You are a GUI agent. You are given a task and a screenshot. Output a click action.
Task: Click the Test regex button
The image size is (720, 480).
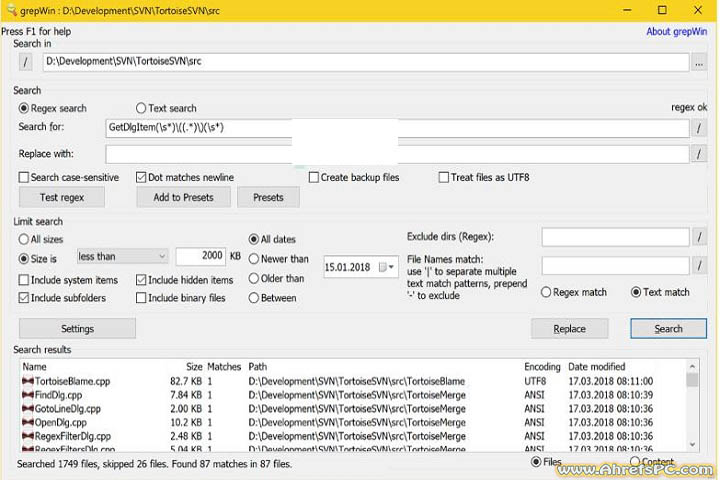tap(62, 198)
